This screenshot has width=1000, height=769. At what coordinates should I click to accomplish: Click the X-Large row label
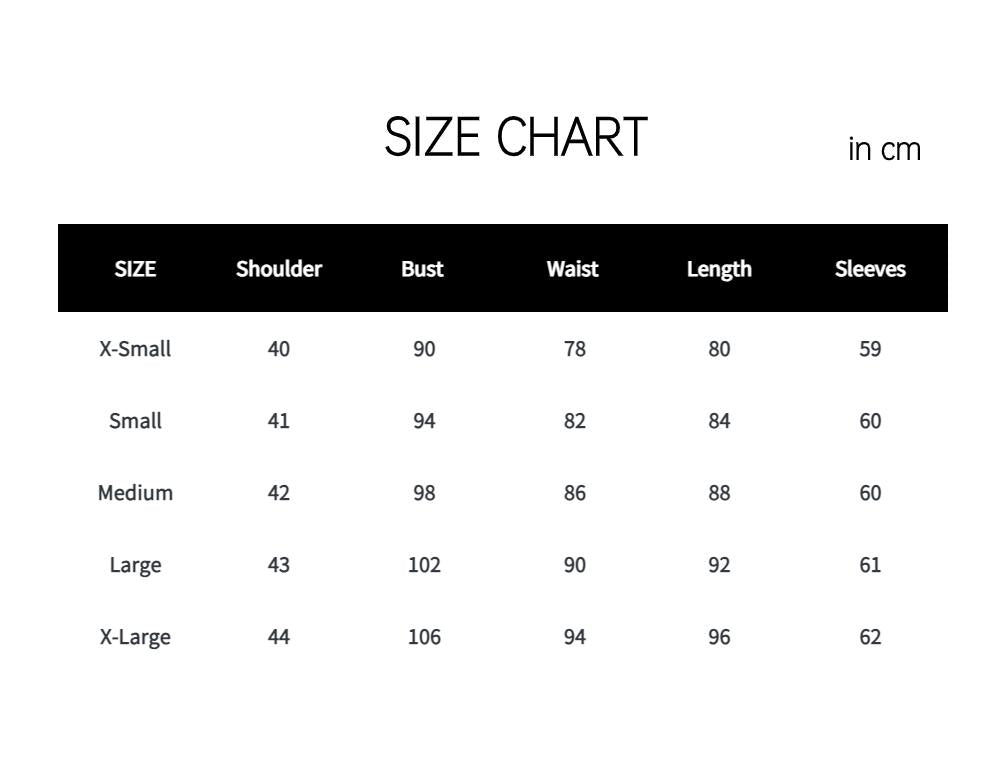pyautogui.click(x=135, y=637)
